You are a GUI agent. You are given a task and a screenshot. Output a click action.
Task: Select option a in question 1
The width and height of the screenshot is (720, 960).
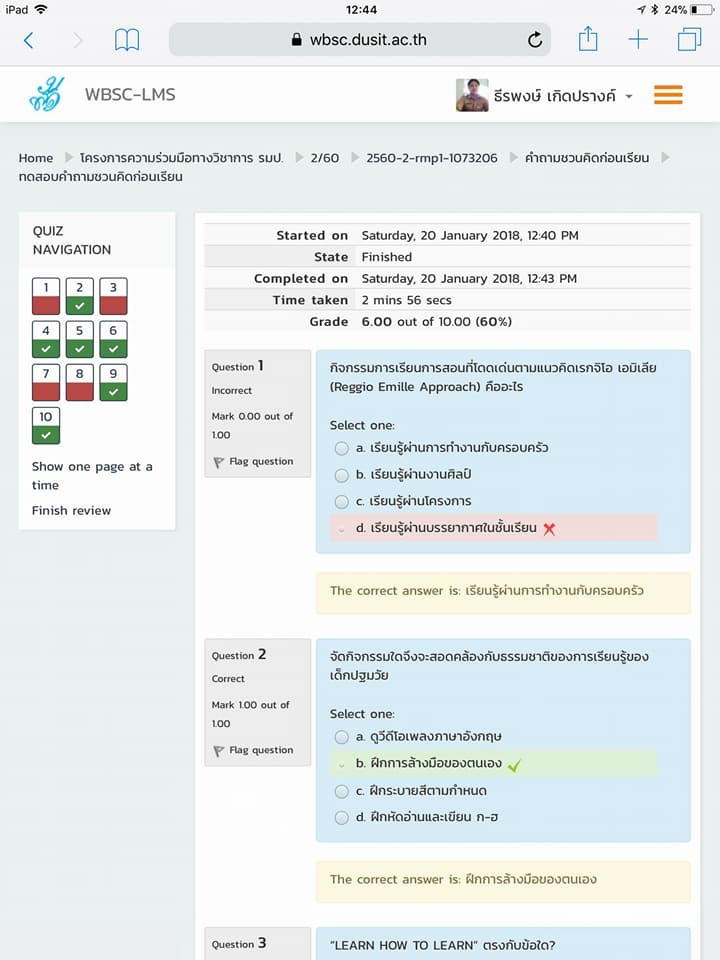tap(342, 448)
